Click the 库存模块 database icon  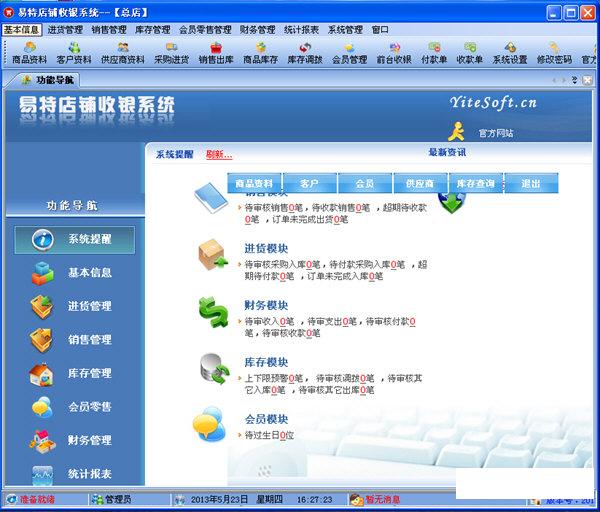click(215, 369)
